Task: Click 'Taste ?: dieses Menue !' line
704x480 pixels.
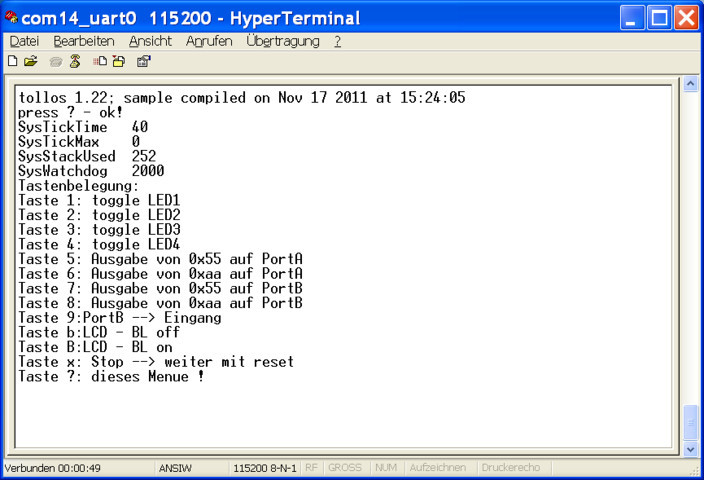Action: 111,376
